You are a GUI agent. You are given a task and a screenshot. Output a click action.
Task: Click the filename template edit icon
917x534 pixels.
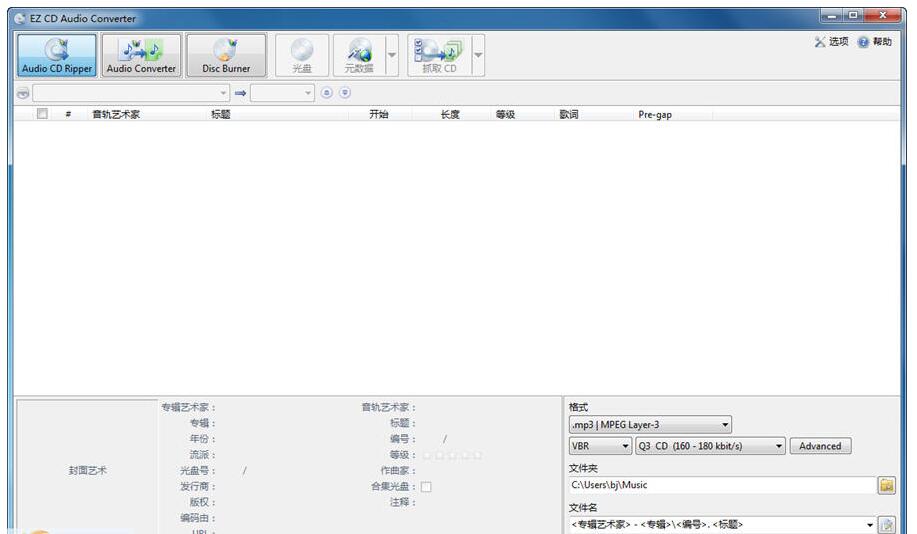click(x=886, y=525)
